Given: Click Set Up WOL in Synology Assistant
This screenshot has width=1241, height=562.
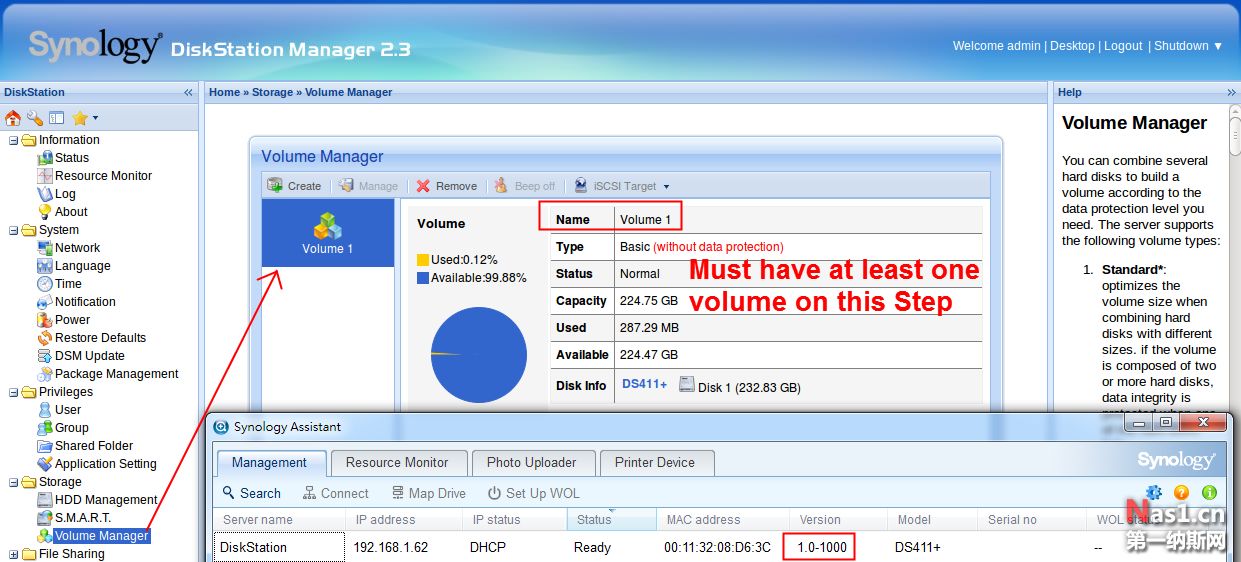Looking at the screenshot, I should tap(532, 493).
